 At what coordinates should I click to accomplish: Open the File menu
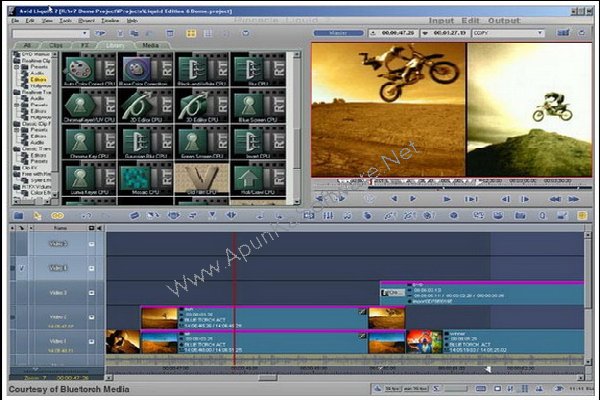(15, 21)
